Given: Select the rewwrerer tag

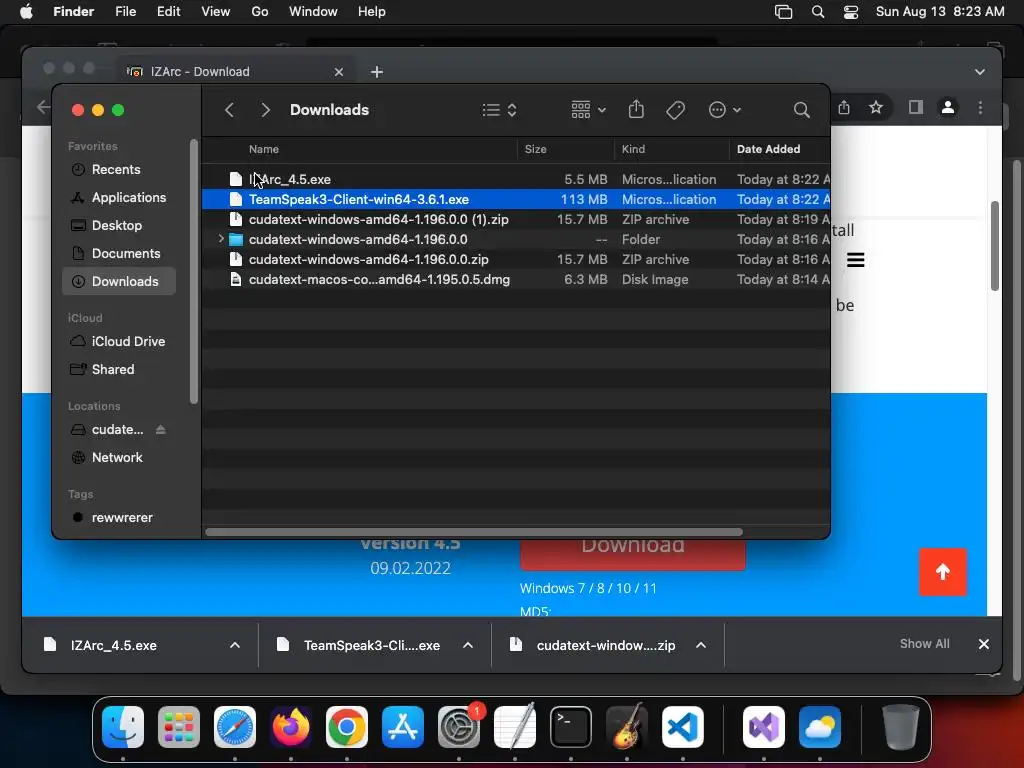Looking at the screenshot, I should (x=119, y=518).
